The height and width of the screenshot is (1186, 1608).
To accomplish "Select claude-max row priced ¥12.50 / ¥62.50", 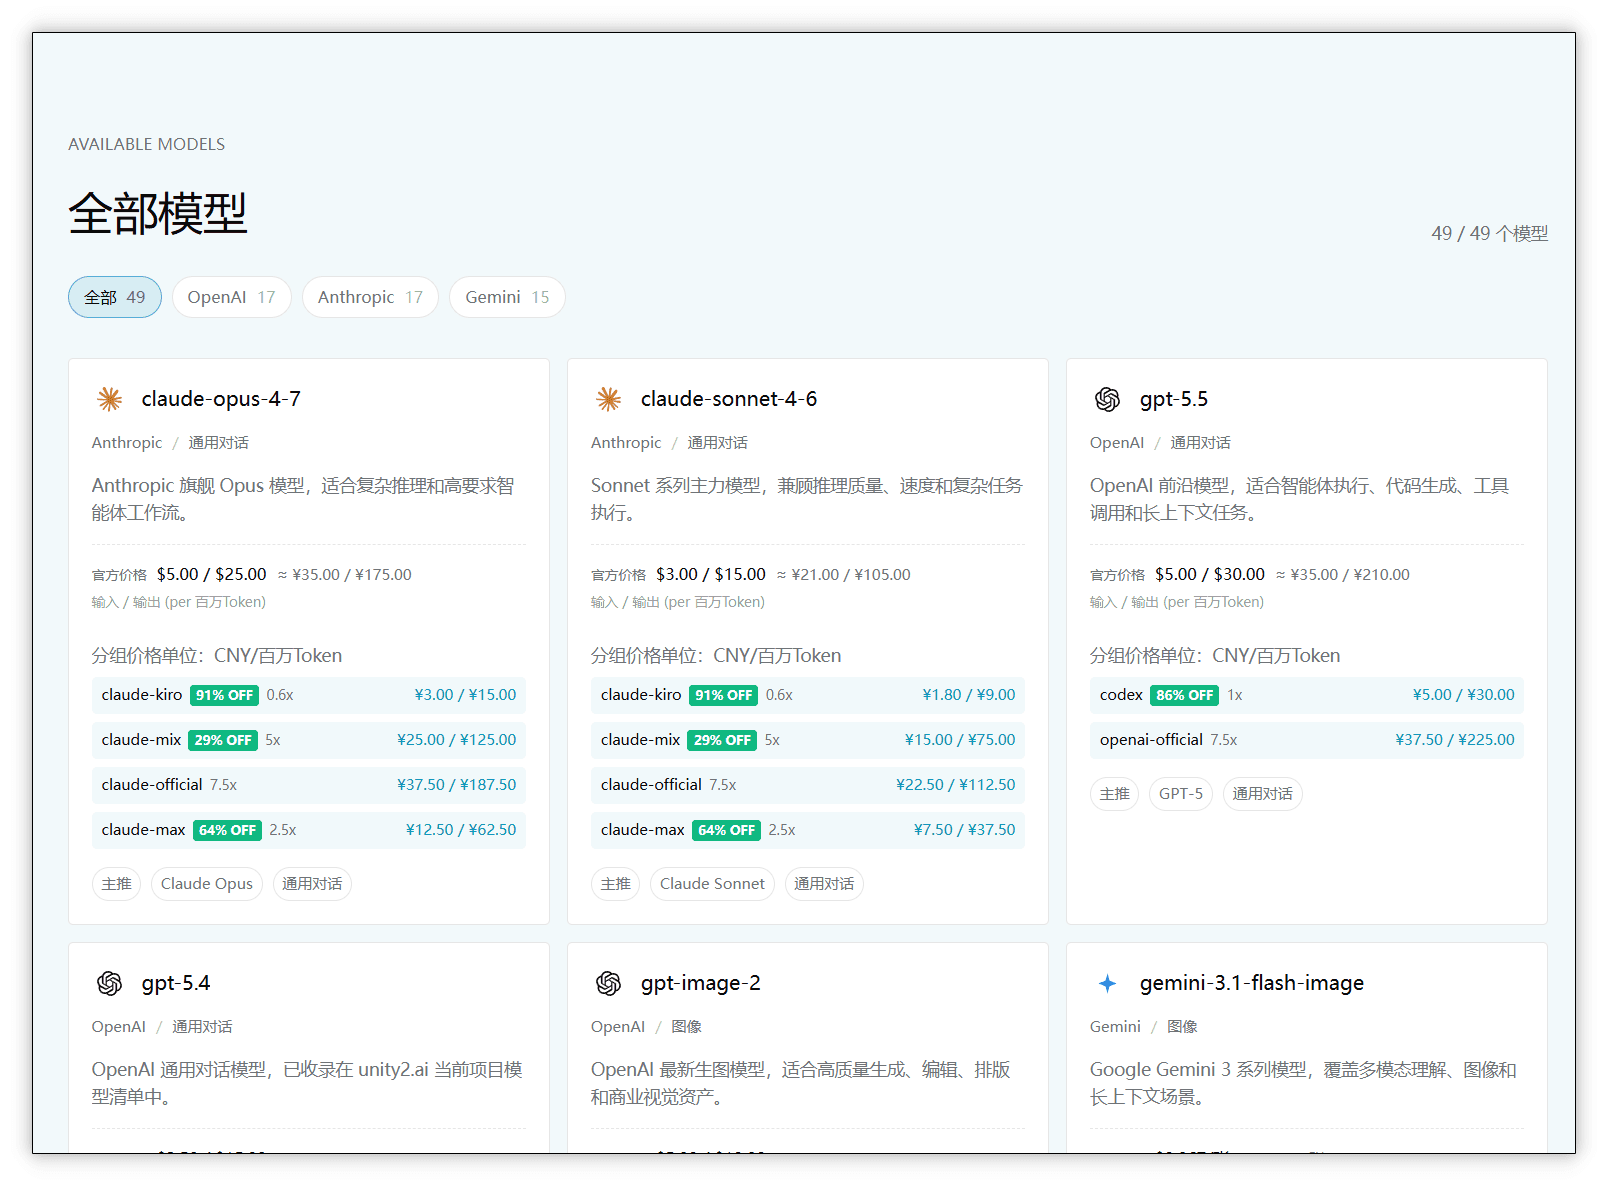I will 309,830.
